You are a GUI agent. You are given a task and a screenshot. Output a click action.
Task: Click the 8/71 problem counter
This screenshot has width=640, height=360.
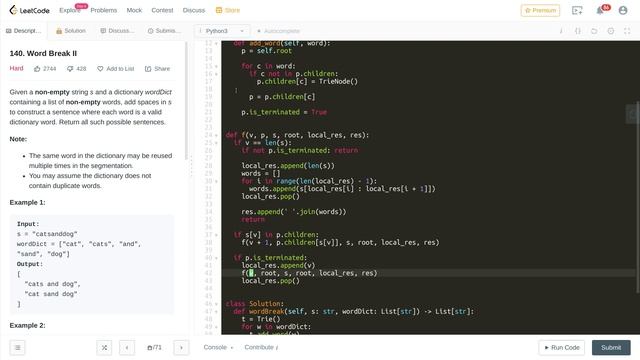[x=154, y=348]
